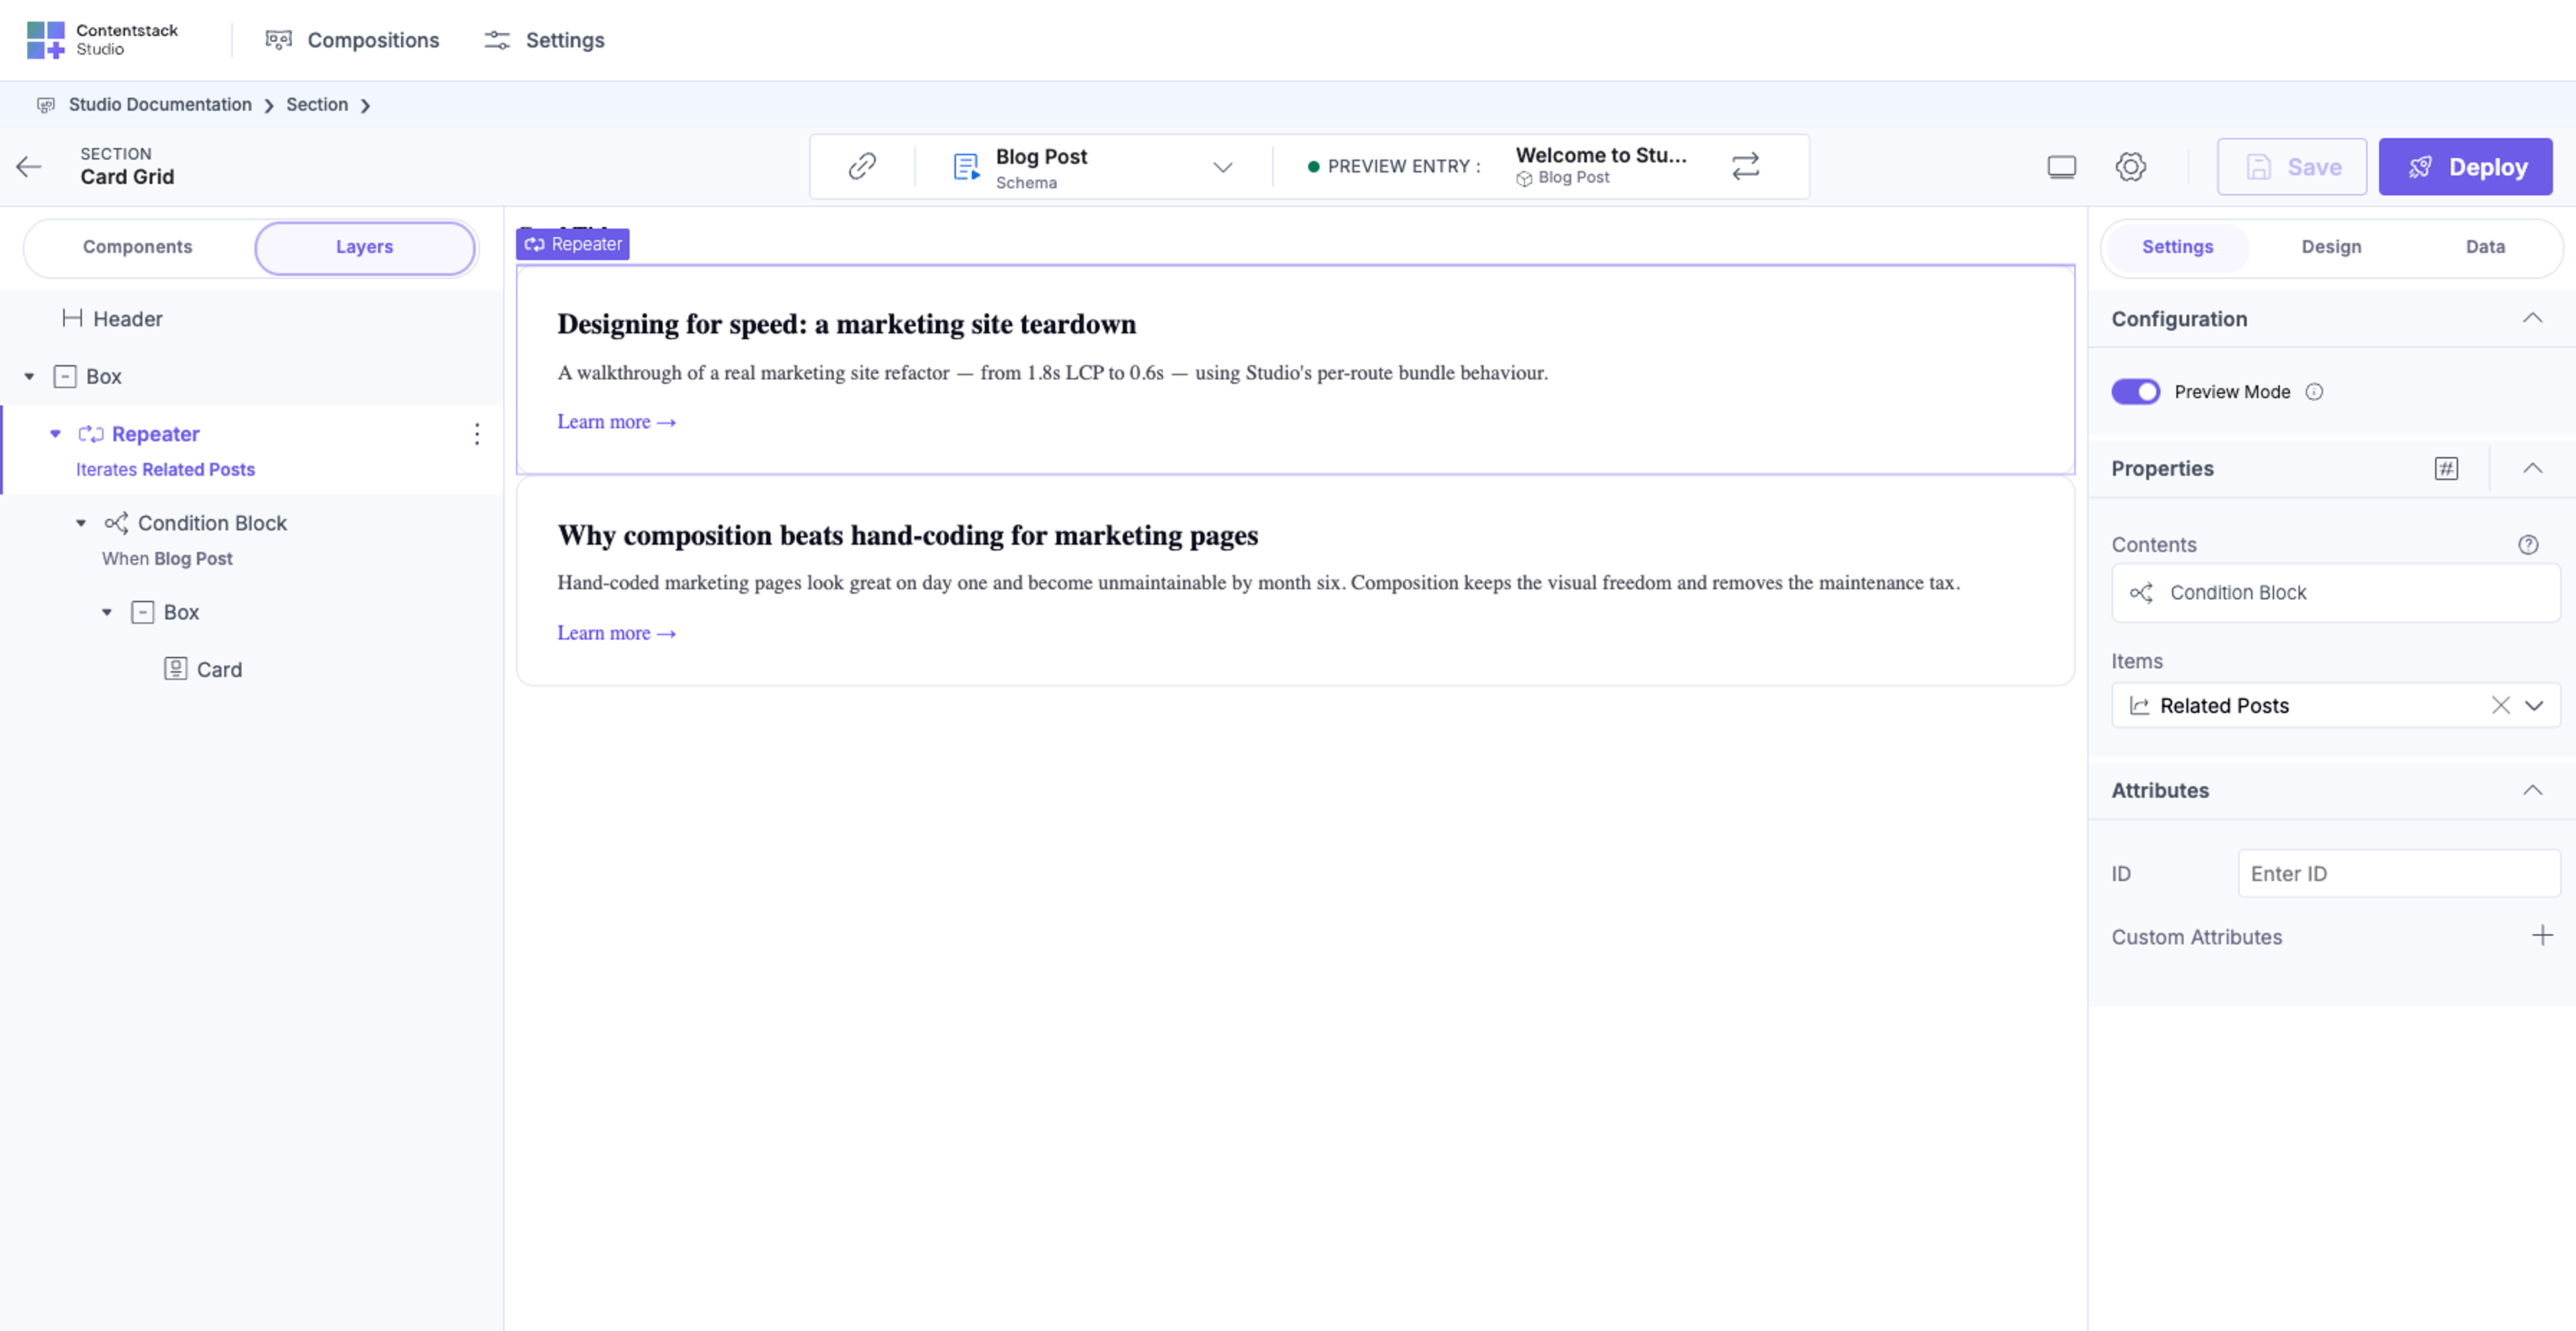Viewport: 2576px width, 1331px height.
Task: Open the device viewport icon
Action: pos(2061,167)
